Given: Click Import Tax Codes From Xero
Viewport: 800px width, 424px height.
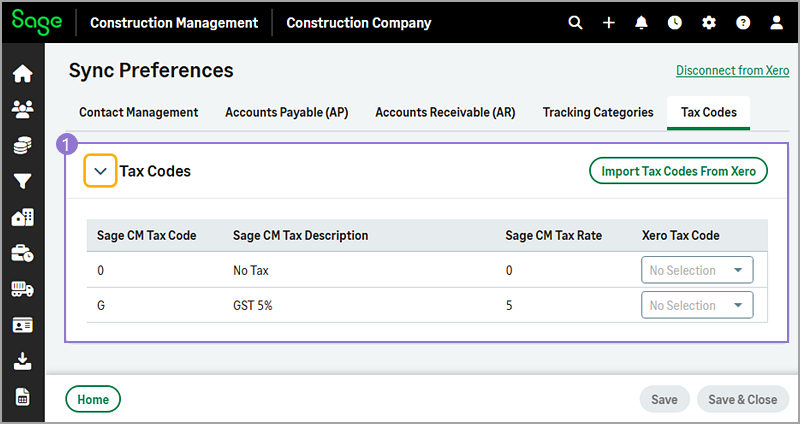Looking at the screenshot, I should coord(679,171).
